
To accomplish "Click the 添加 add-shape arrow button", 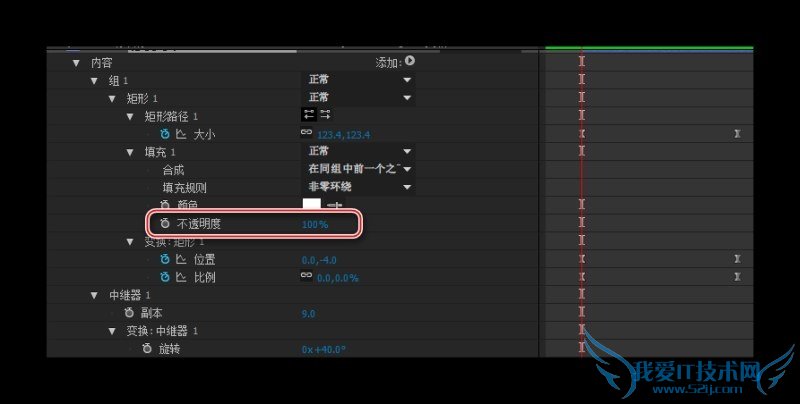I will pos(410,61).
